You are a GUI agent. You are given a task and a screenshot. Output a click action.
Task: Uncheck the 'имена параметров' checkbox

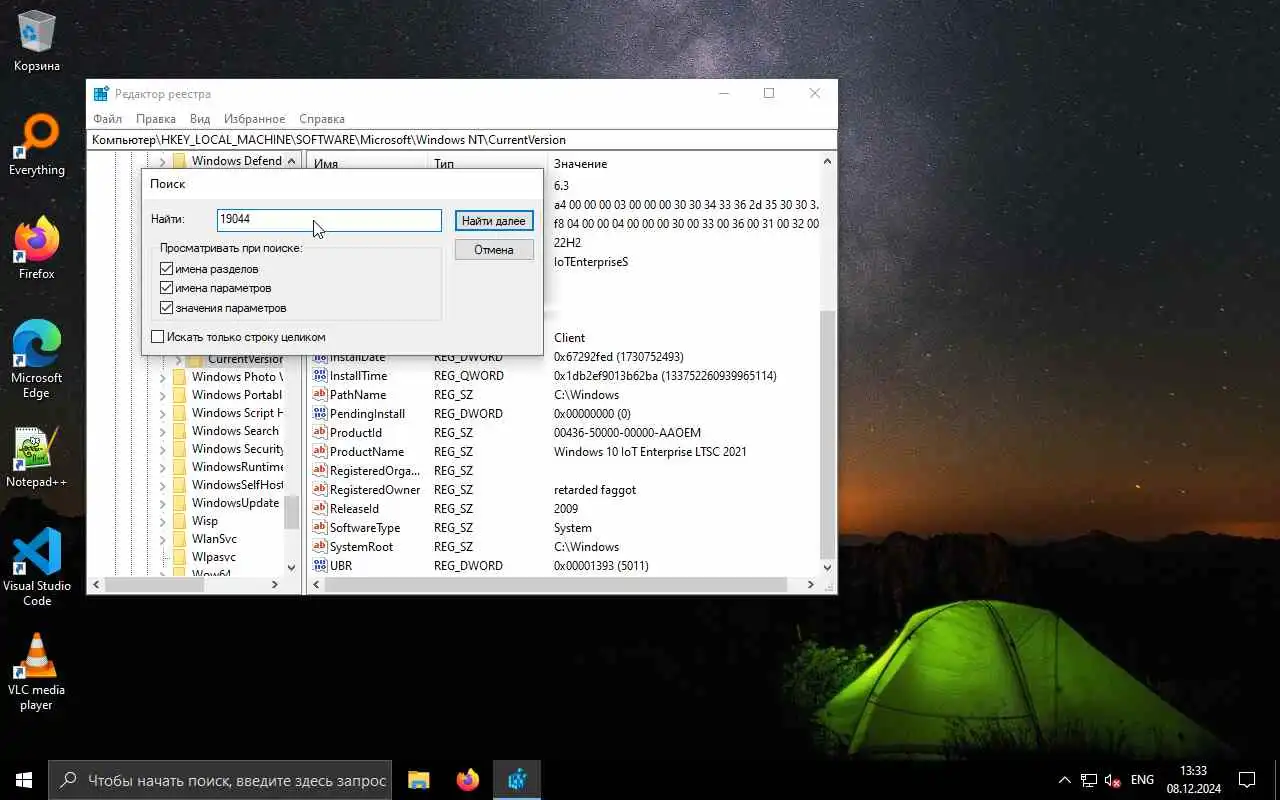click(x=167, y=288)
